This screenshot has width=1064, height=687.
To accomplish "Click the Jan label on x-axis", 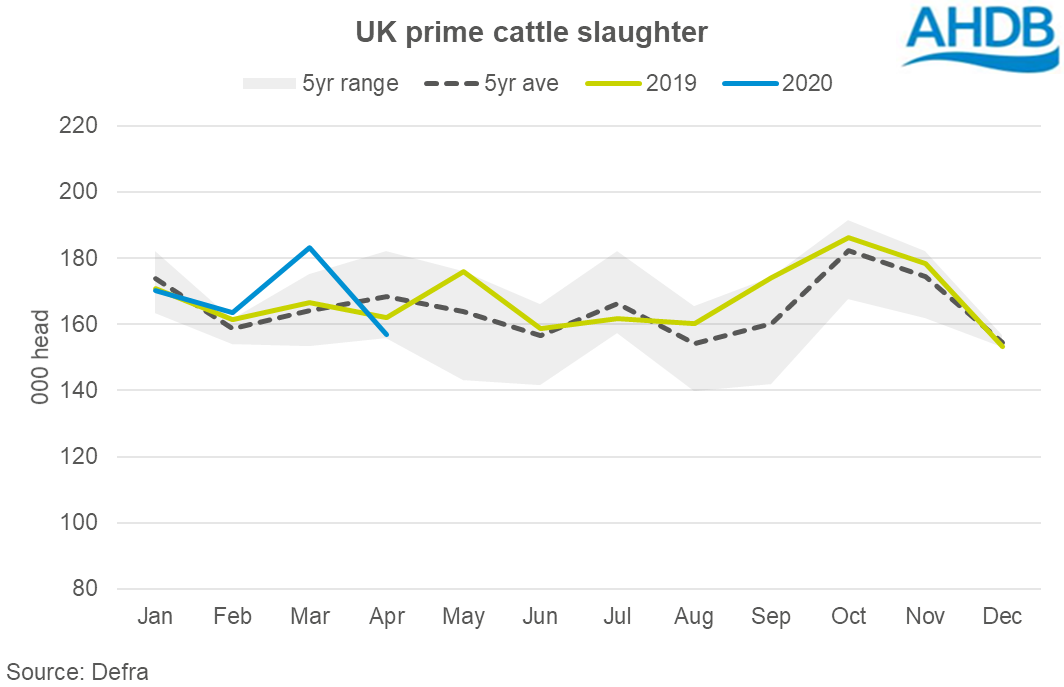I will coord(155,616).
